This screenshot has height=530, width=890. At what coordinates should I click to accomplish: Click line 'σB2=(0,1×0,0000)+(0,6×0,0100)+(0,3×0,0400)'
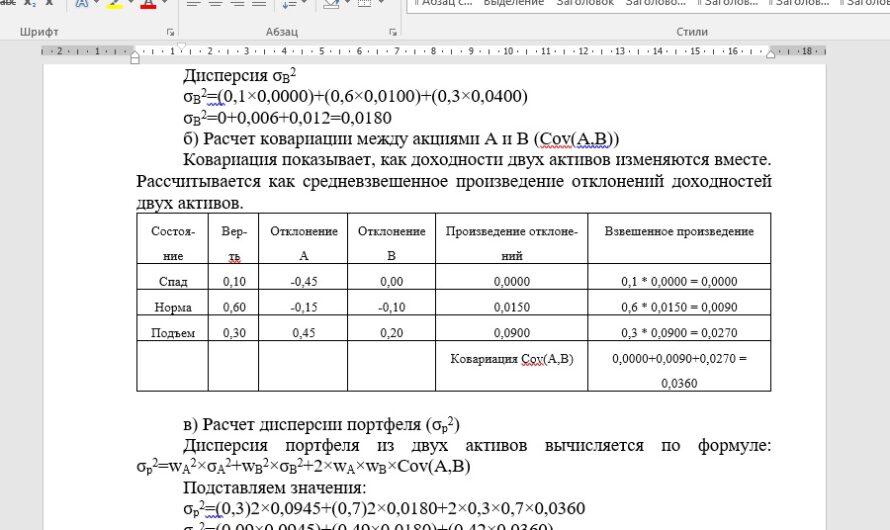click(x=355, y=96)
